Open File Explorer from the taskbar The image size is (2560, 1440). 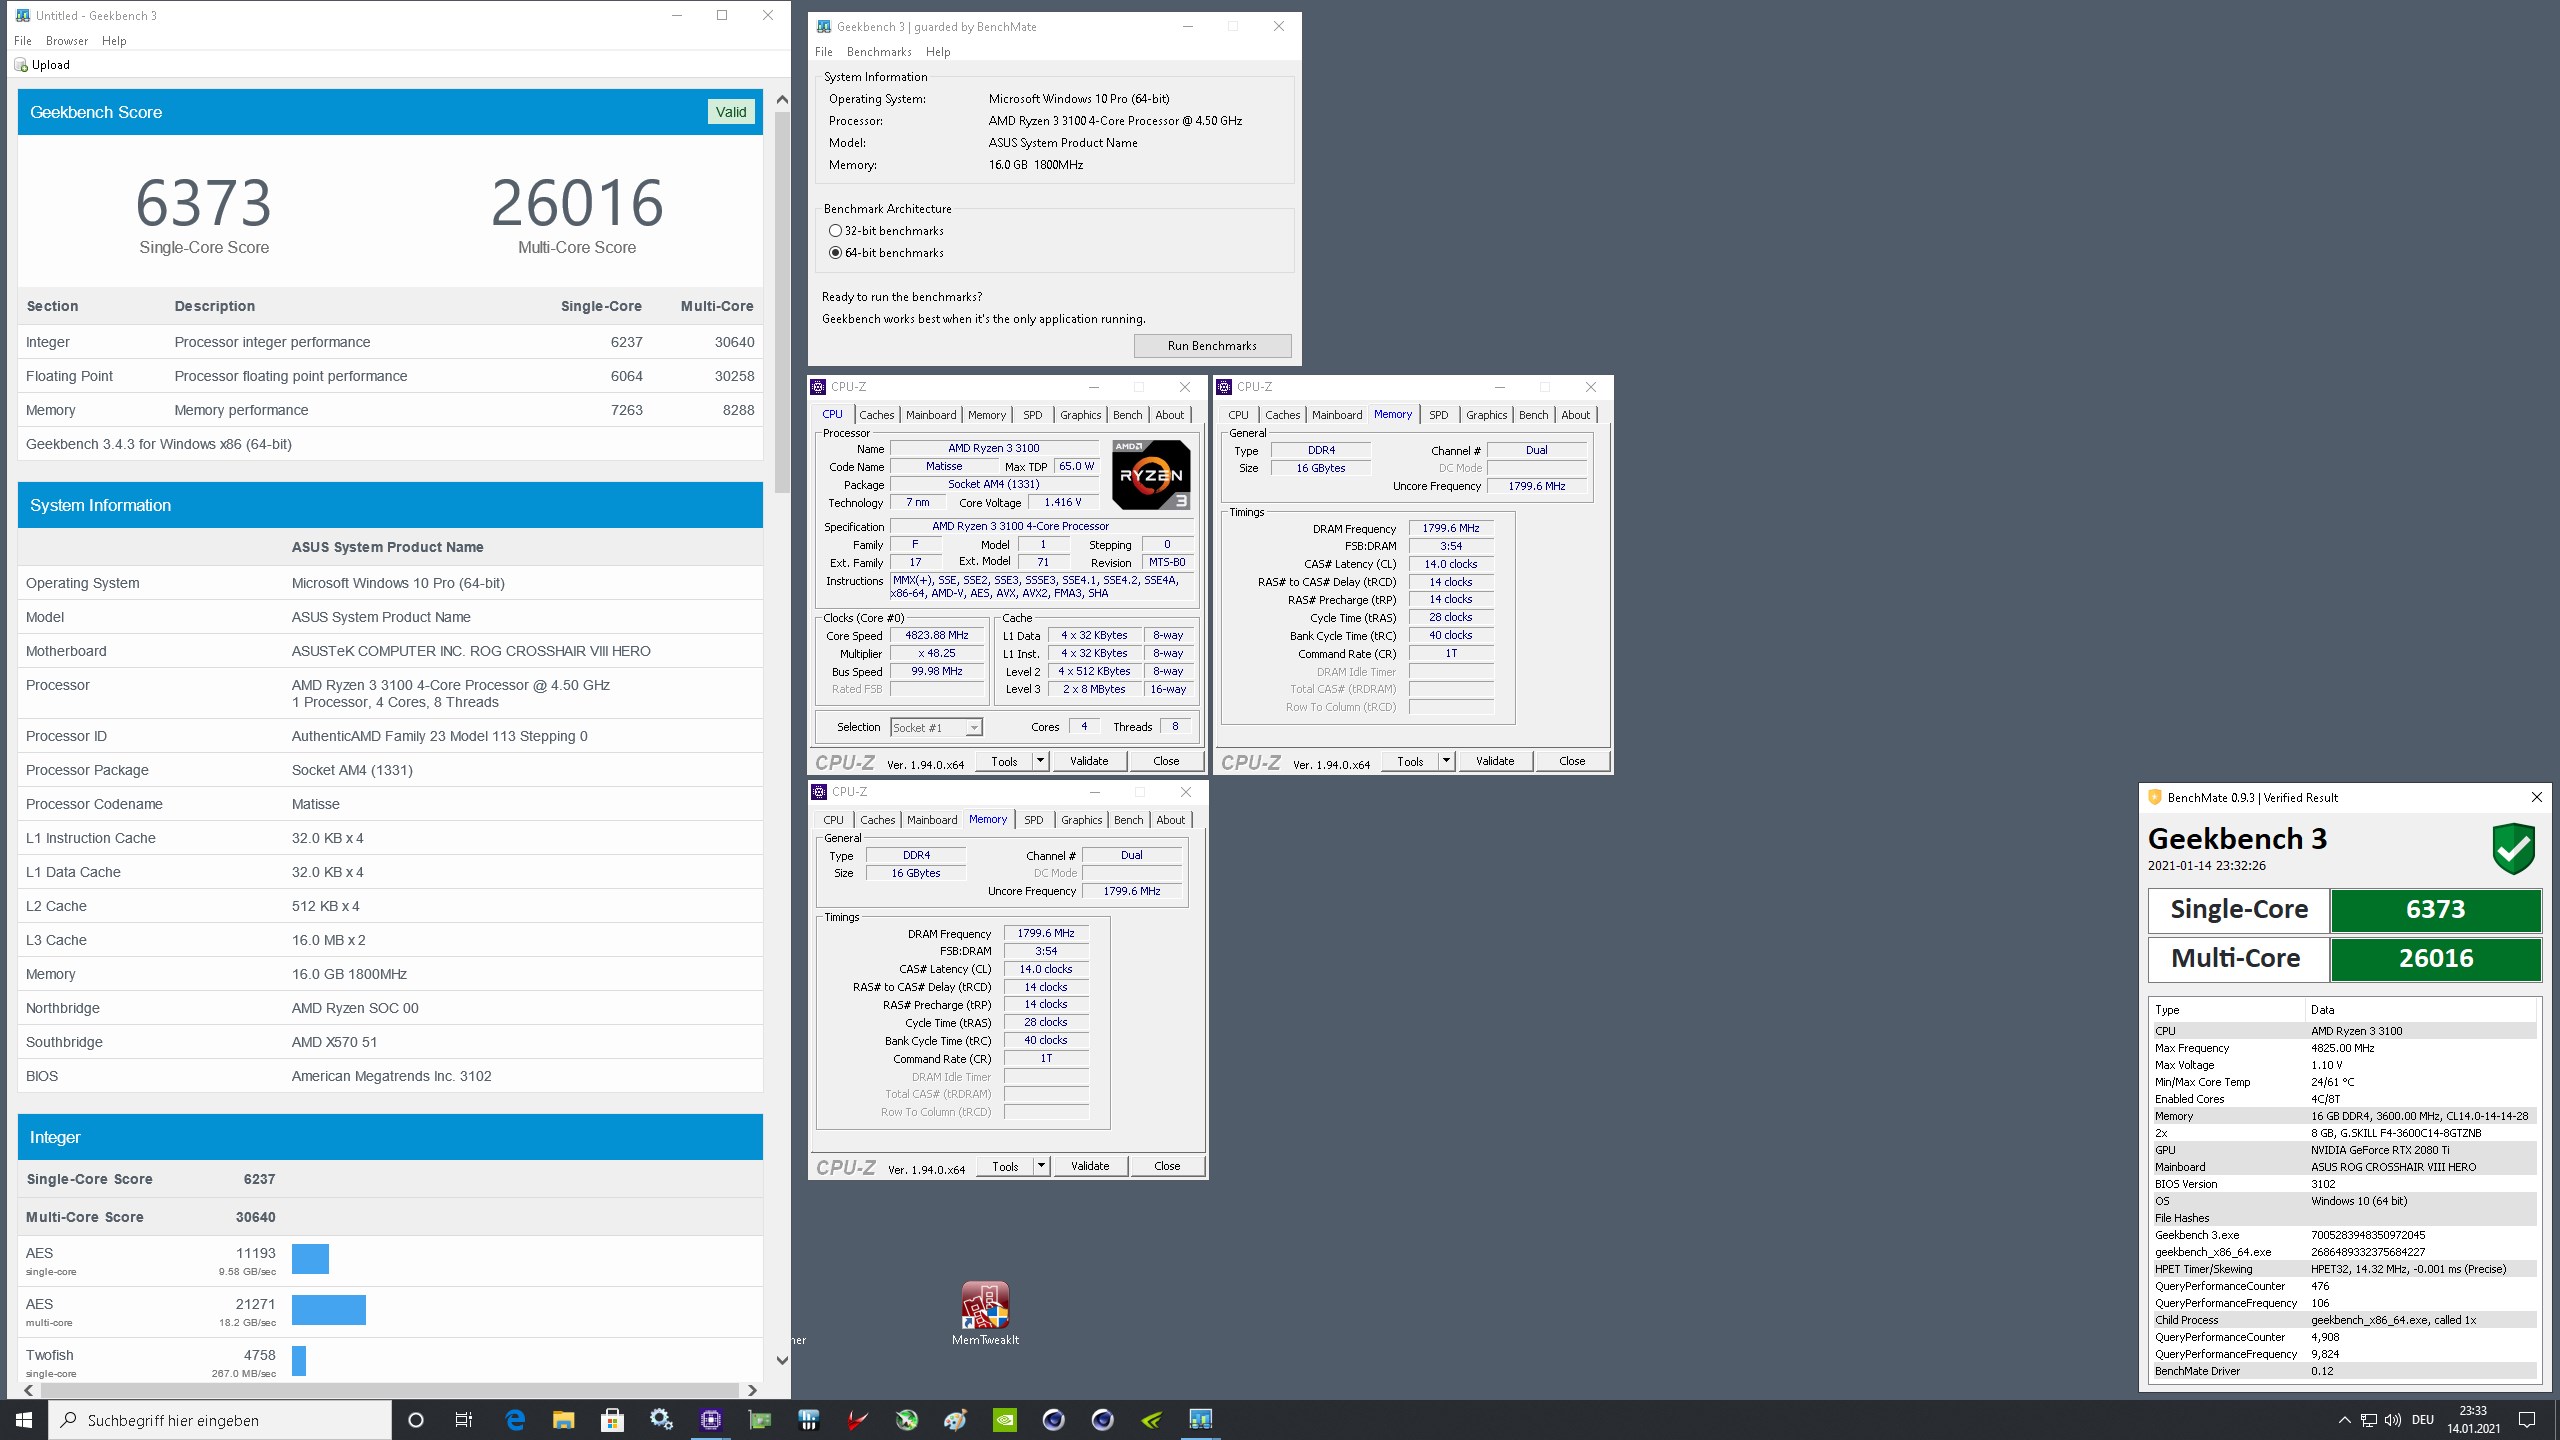[x=564, y=1420]
